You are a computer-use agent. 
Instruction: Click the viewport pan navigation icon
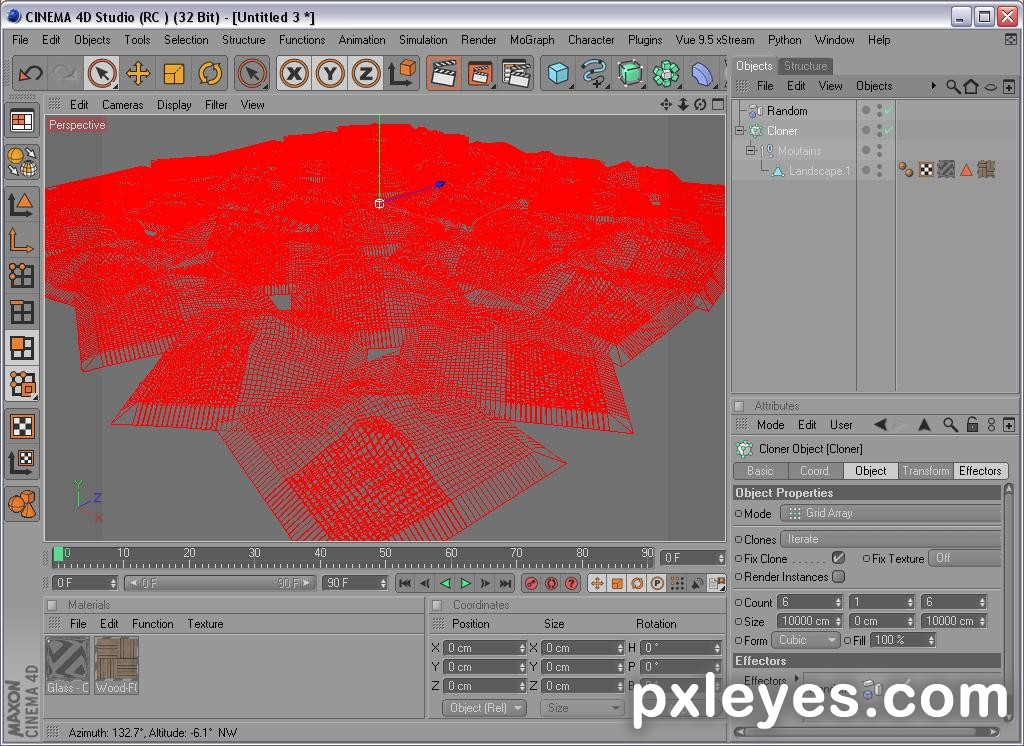tap(665, 105)
